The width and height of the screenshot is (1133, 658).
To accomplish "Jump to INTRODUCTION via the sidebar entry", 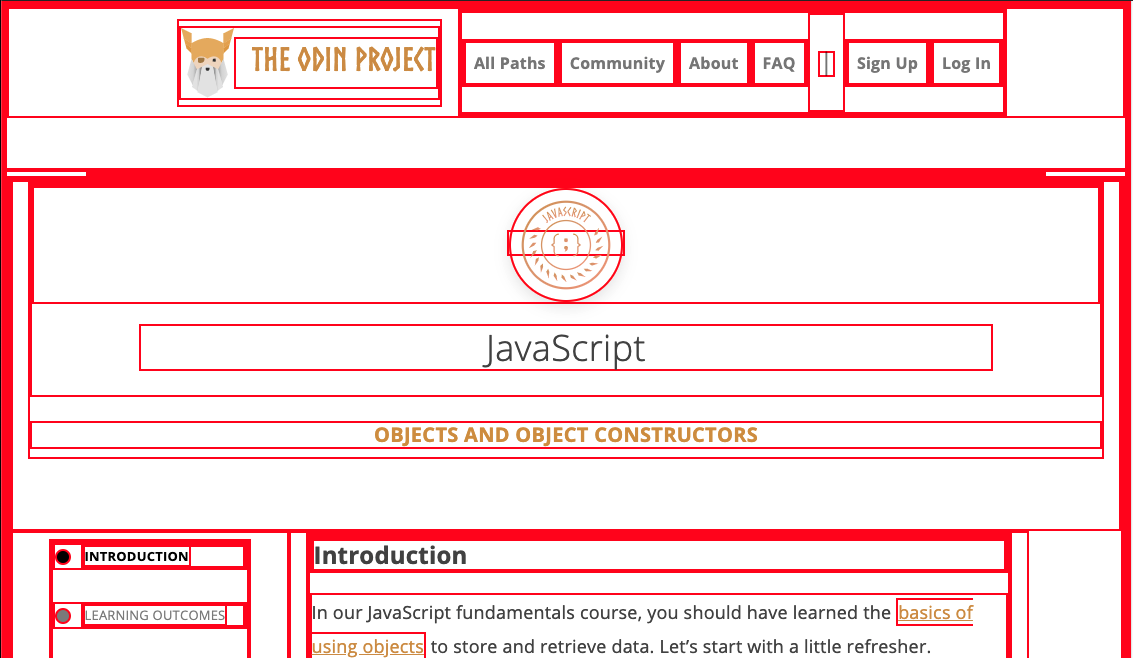I will 137,556.
